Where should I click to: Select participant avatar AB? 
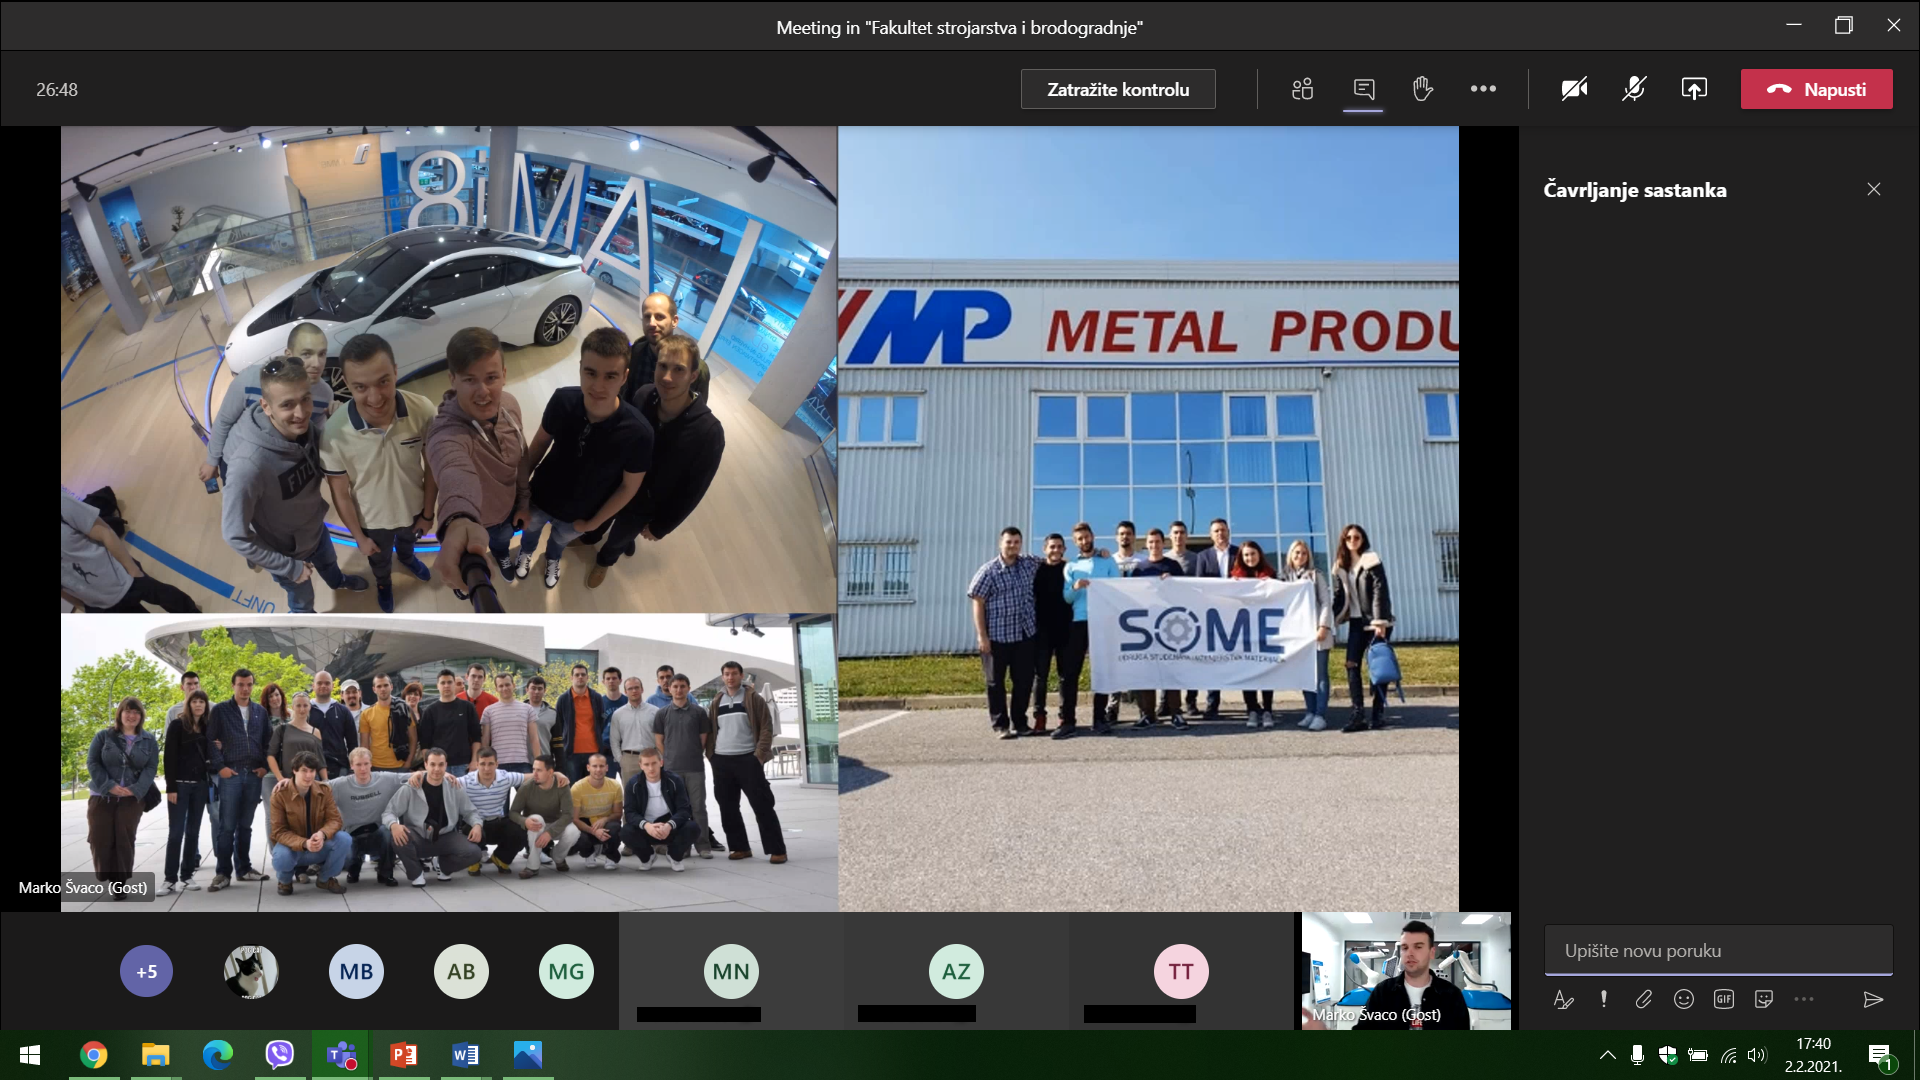[x=461, y=971]
